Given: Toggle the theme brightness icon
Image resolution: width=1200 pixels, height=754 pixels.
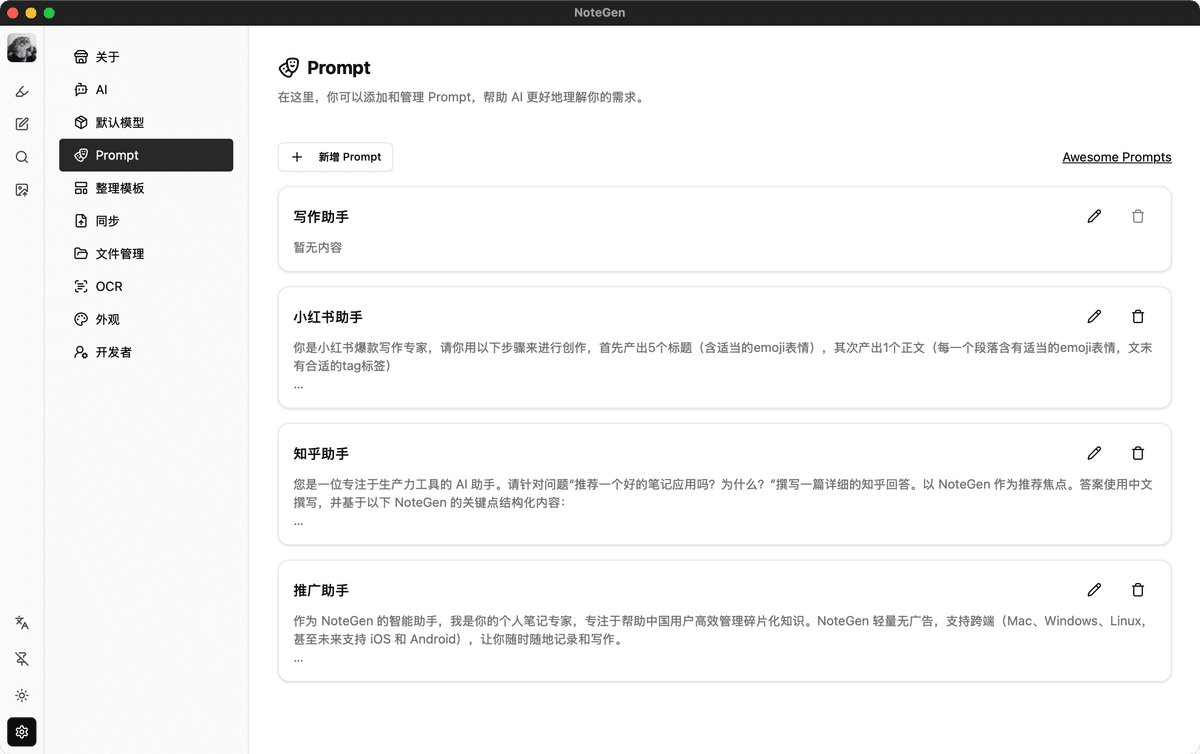Looking at the screenshot, I should [x=22, y=695].
